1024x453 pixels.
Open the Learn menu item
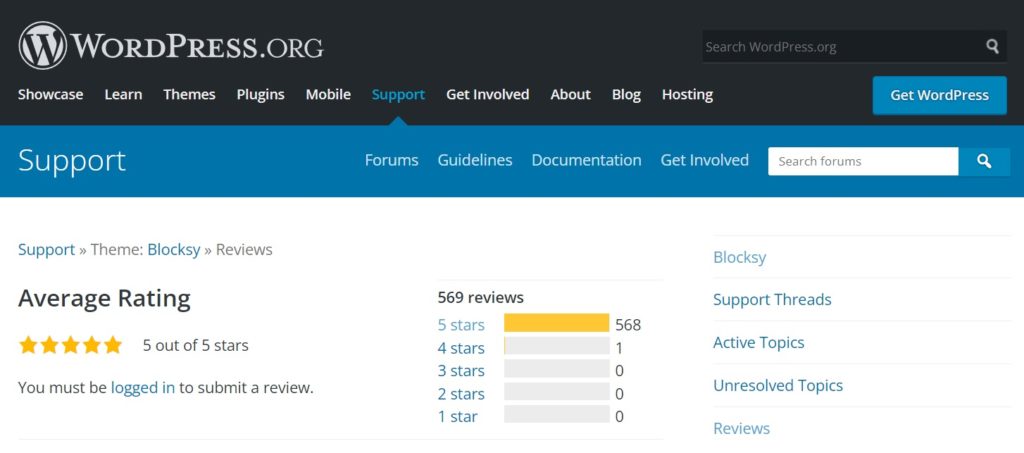123,95
